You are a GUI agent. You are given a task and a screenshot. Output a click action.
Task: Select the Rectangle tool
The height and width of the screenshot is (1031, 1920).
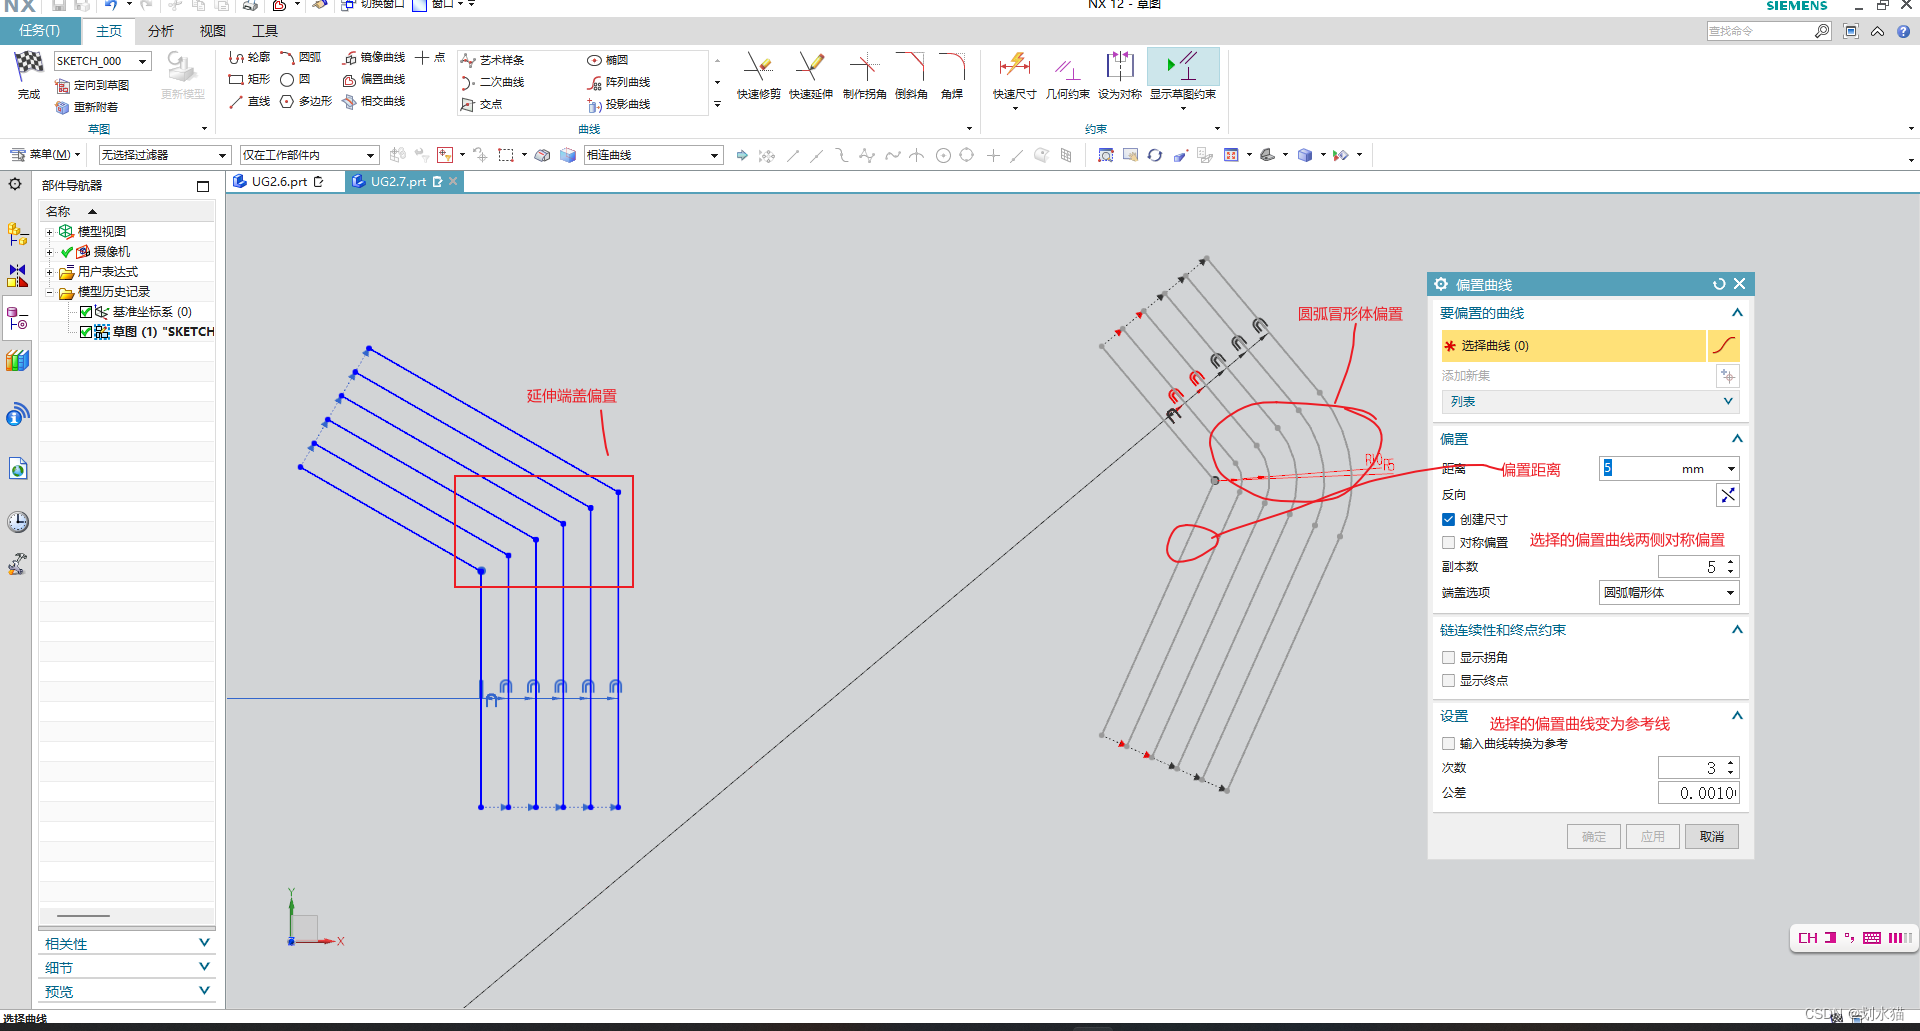pos(250,79)
